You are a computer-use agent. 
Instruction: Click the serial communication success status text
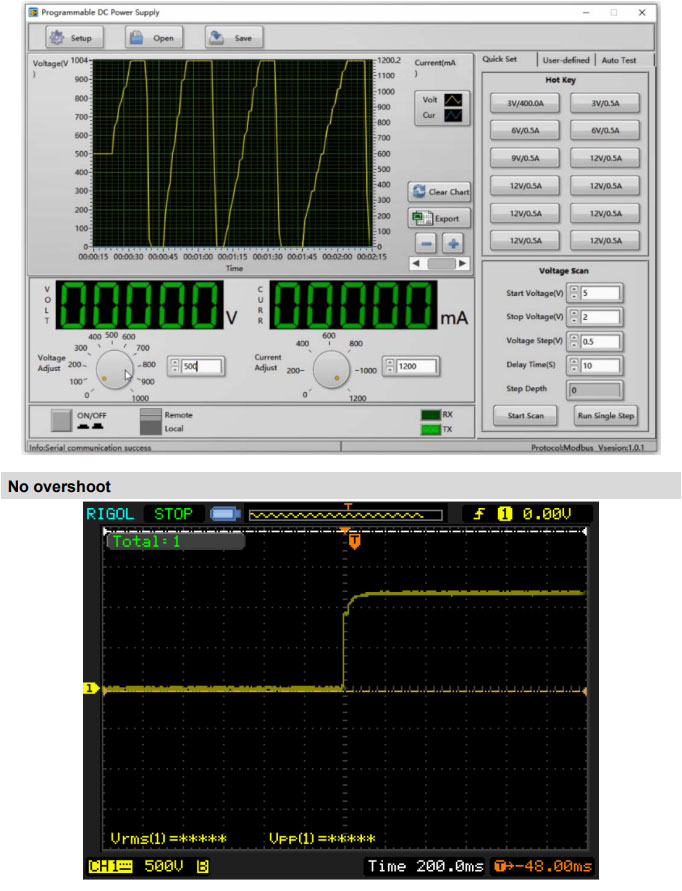(90, 448)
